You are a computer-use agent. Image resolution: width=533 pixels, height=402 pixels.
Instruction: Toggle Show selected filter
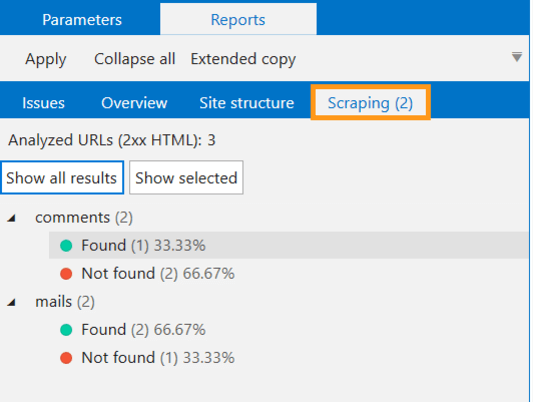click(186, 177)
